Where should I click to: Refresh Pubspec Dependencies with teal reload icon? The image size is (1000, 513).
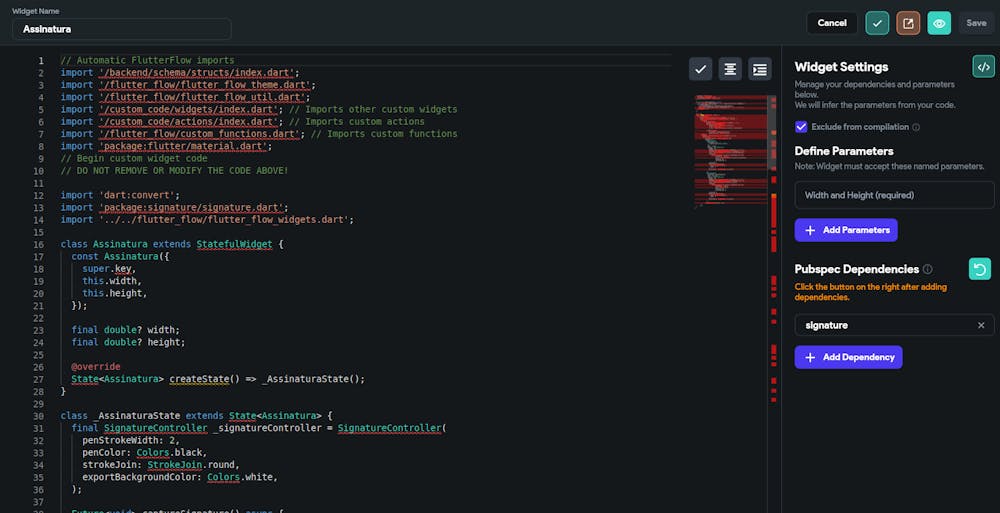coord(980,269)
